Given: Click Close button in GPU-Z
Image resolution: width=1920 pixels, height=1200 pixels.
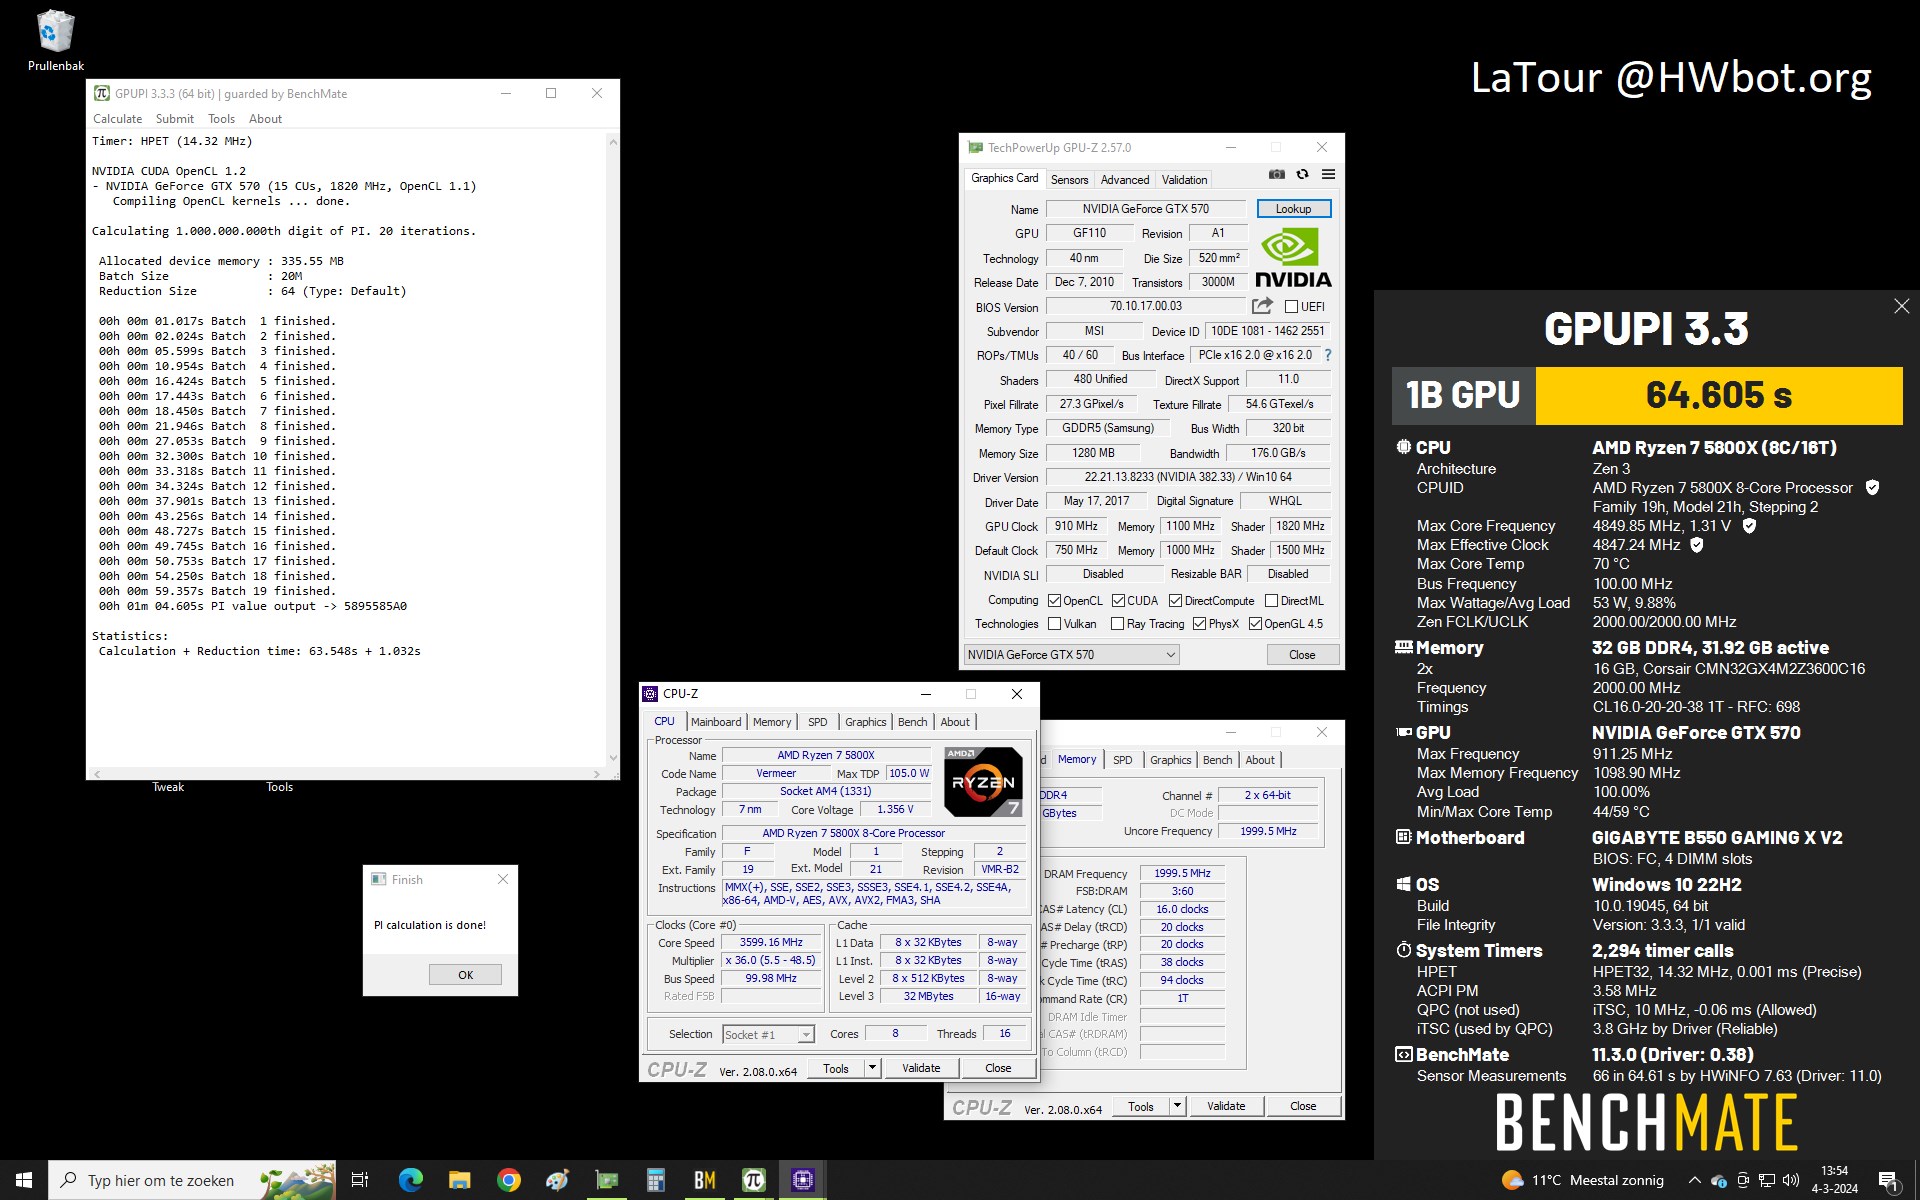Looking at the screenshot, I should [1302, 655].
